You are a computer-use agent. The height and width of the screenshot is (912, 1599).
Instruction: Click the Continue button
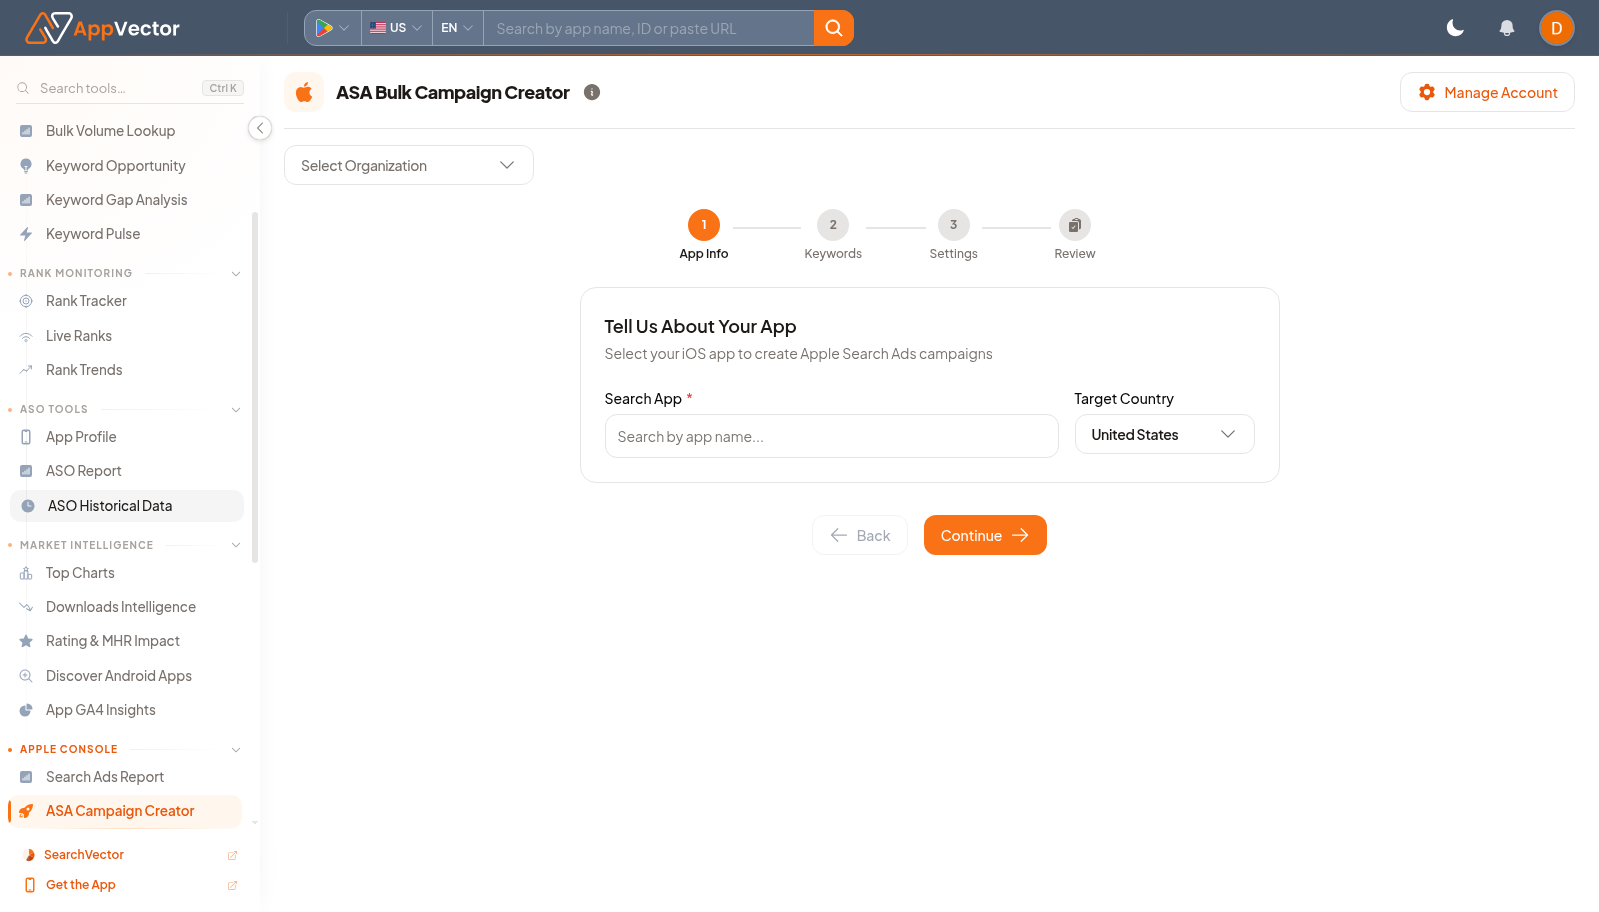tap(985, 535)
